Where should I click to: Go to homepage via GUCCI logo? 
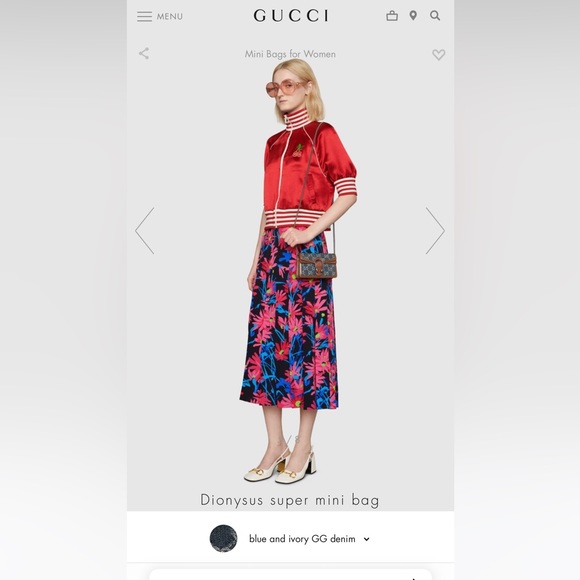tap(291, 16)
